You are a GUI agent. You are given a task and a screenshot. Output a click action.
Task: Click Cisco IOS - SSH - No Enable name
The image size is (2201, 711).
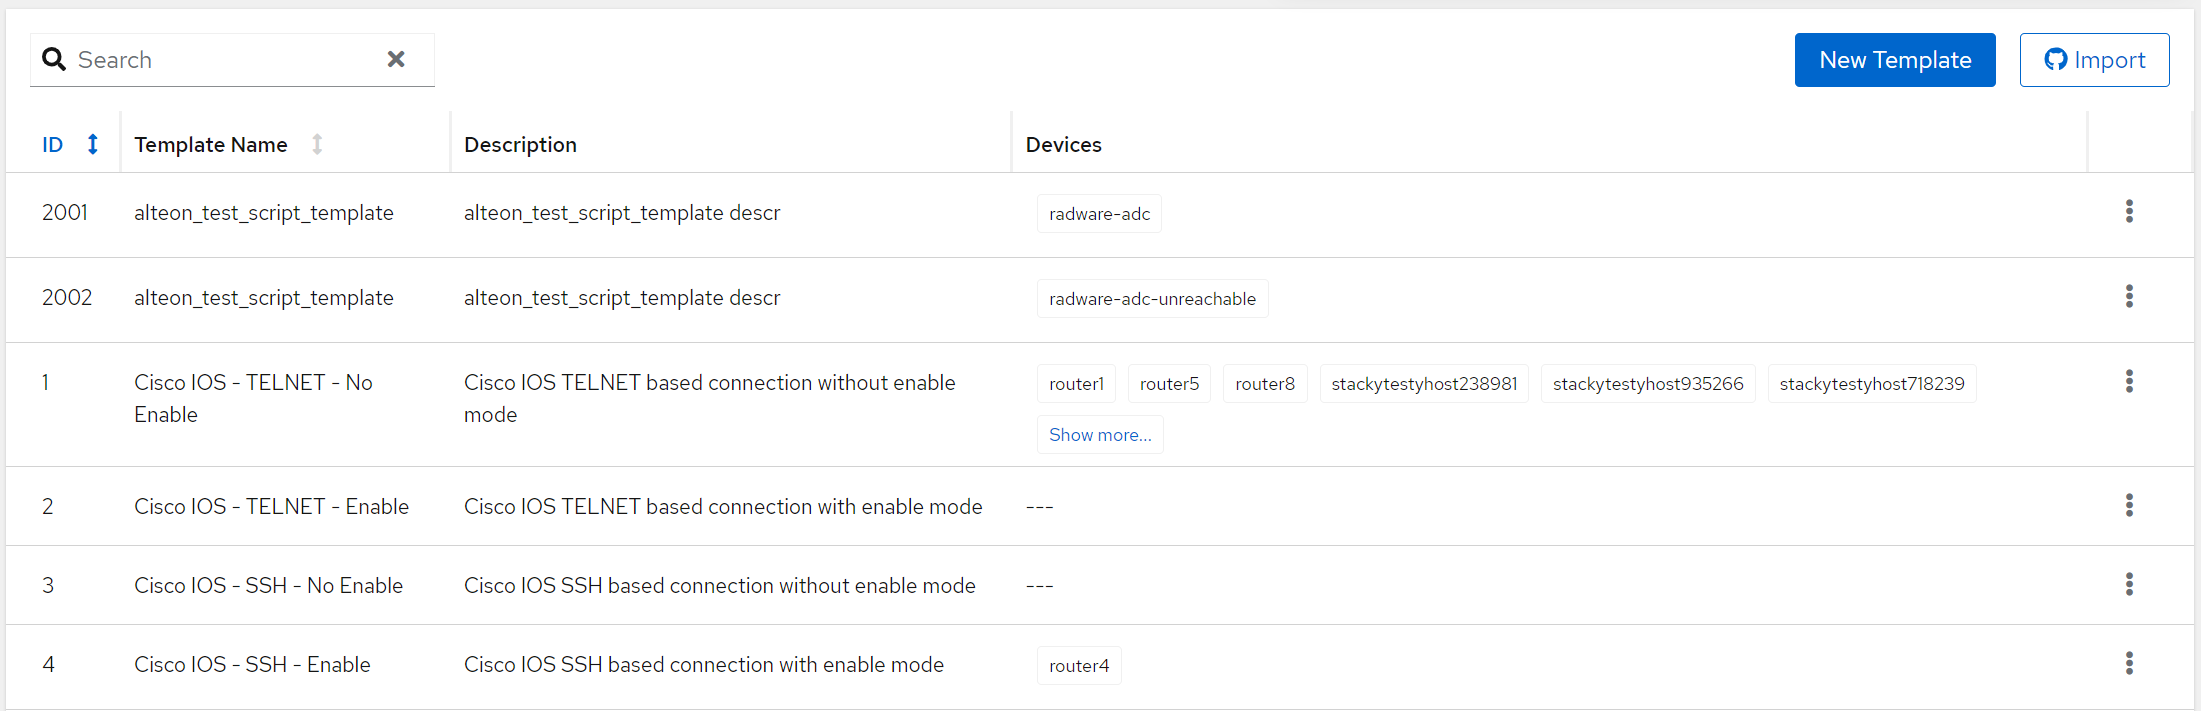[x=268, y=586]
